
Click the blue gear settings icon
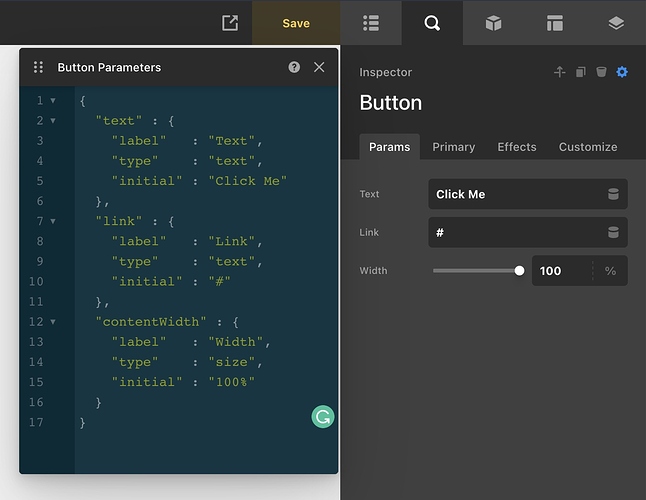[x=622, y=72]
